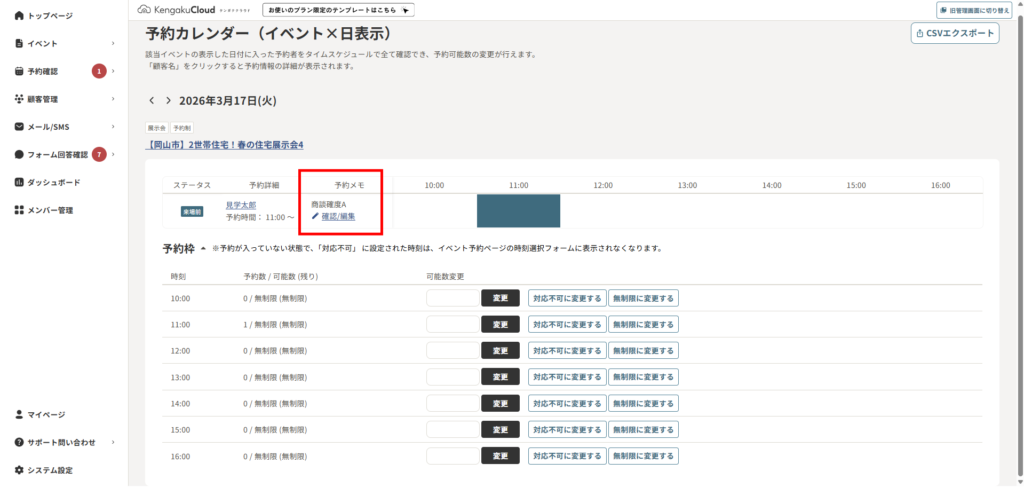The height and width of the screenshot is (487, 1024).
Task: Click the 11:00 reservation block on the timeline
Action: click(518, 210)
